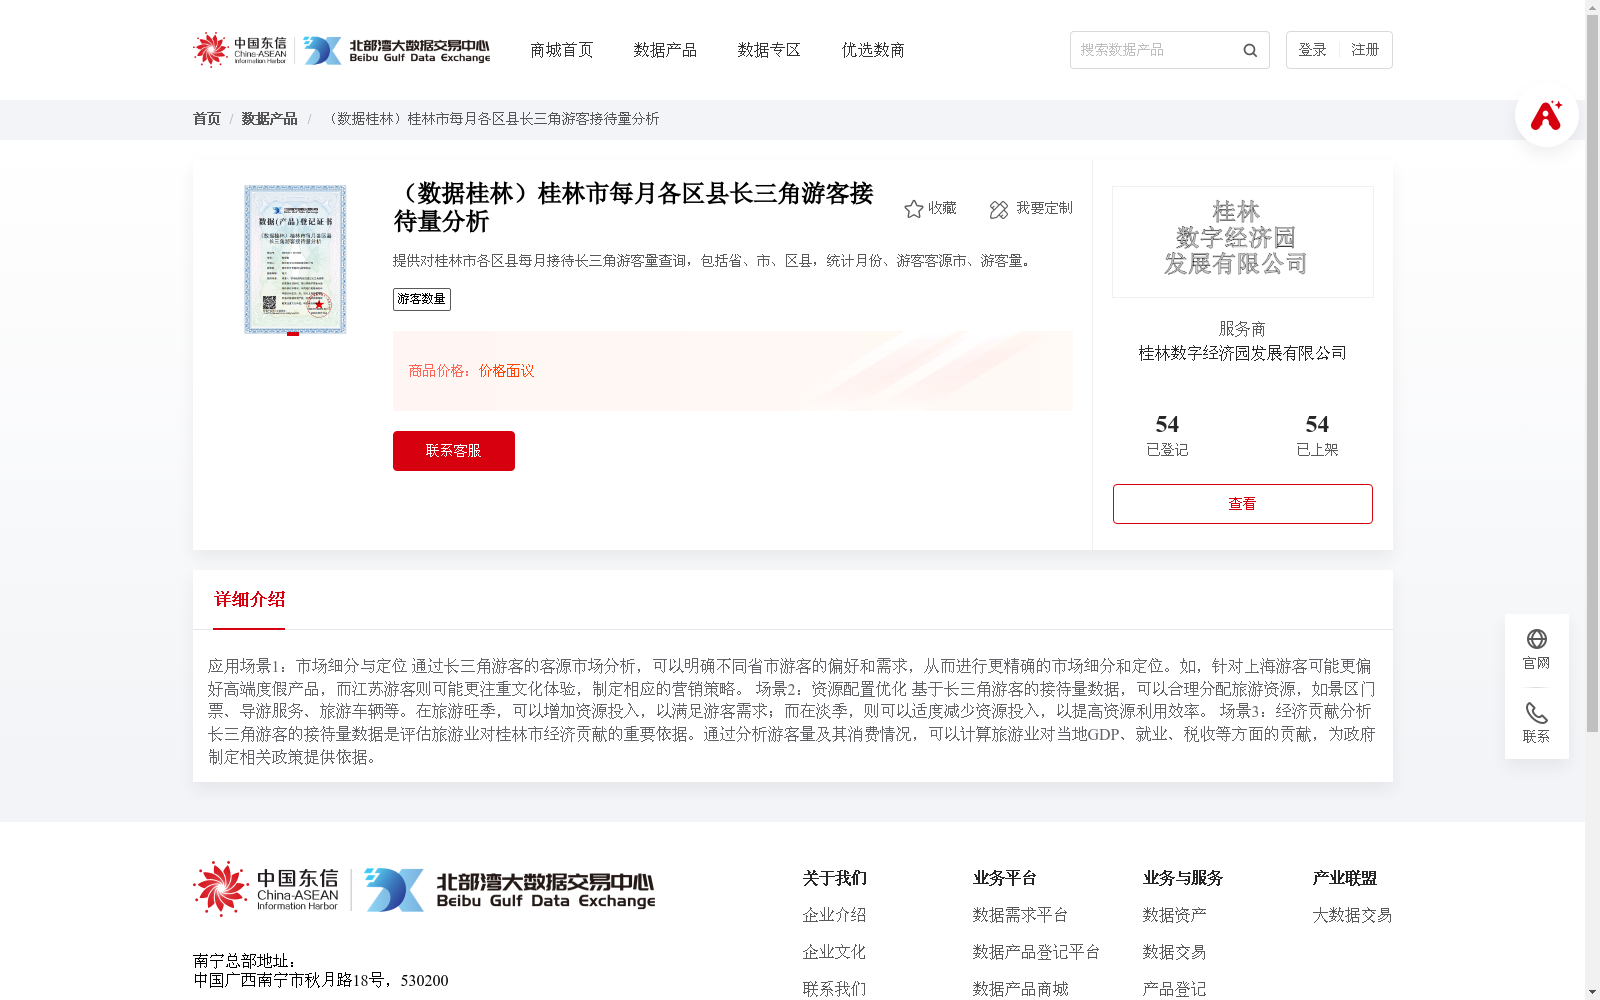
Task: Click the 注册 link
Action: coord(1365,50)
